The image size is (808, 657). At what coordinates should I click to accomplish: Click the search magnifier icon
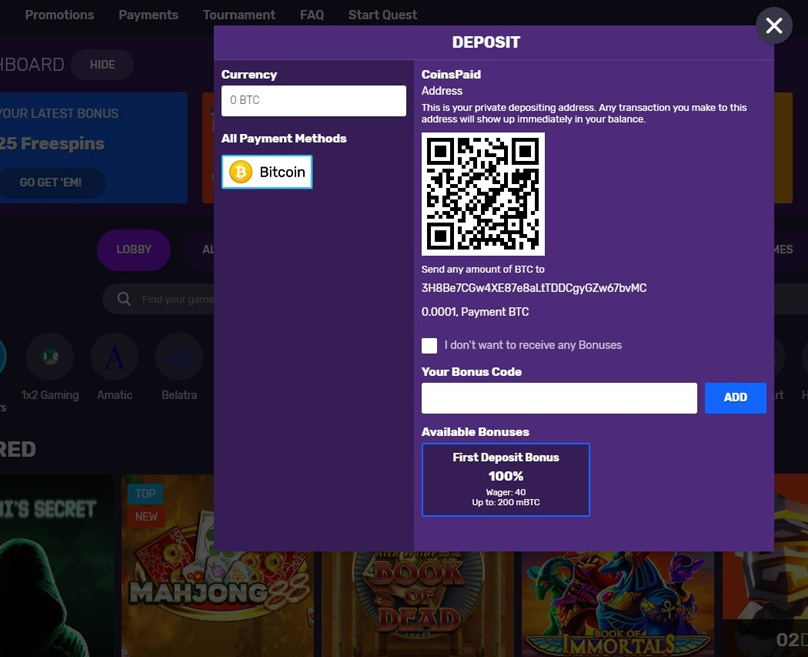tap(124, 299)
